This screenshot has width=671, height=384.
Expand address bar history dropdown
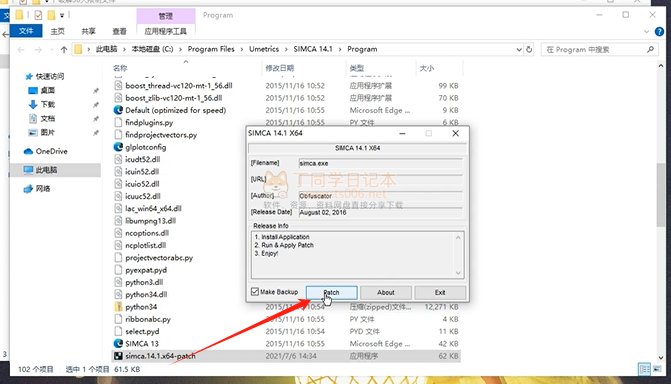519,50
